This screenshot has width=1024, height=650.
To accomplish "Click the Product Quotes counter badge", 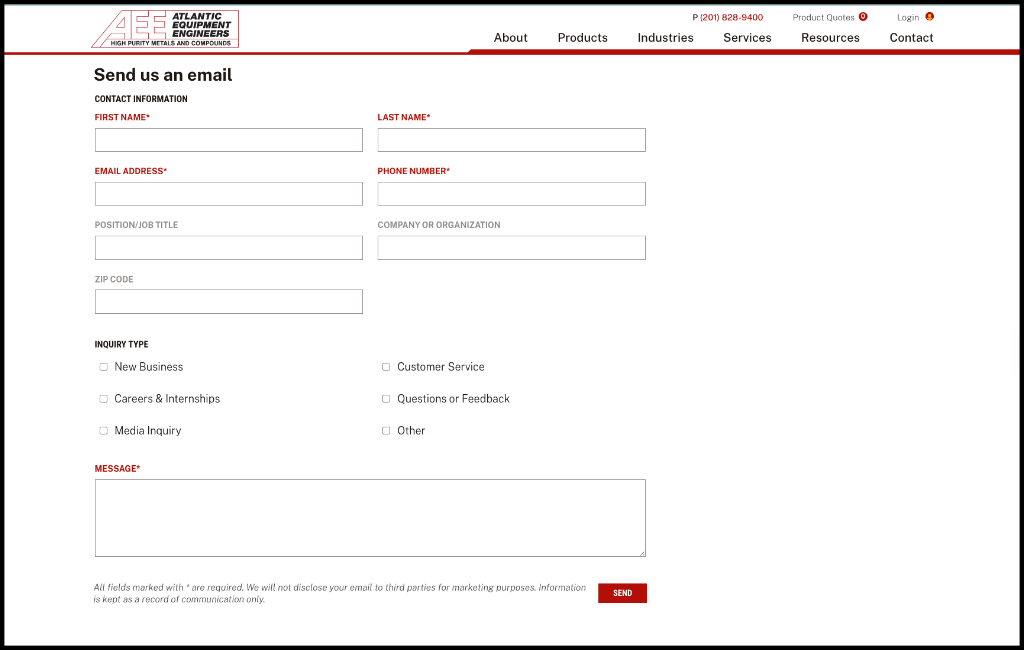I will pos(863,17).
